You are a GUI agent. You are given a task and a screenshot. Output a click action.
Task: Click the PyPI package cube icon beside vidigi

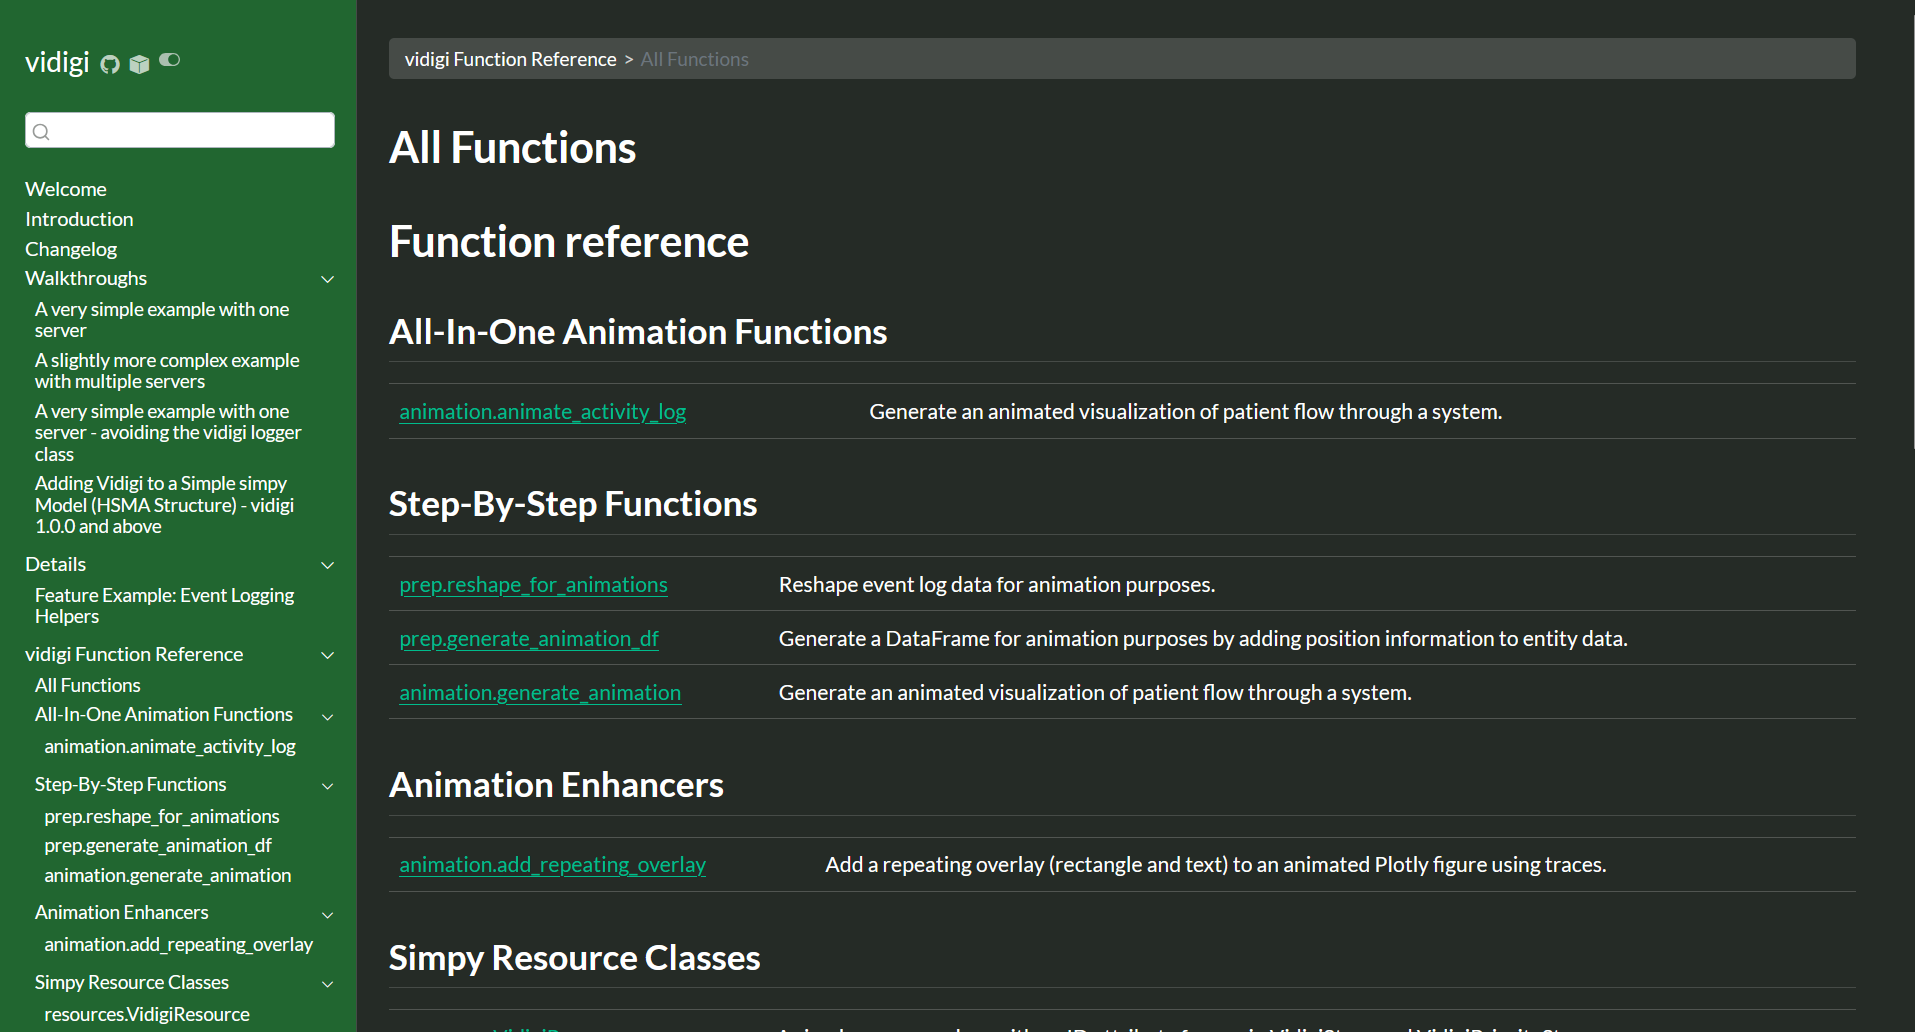click(139, 63)
